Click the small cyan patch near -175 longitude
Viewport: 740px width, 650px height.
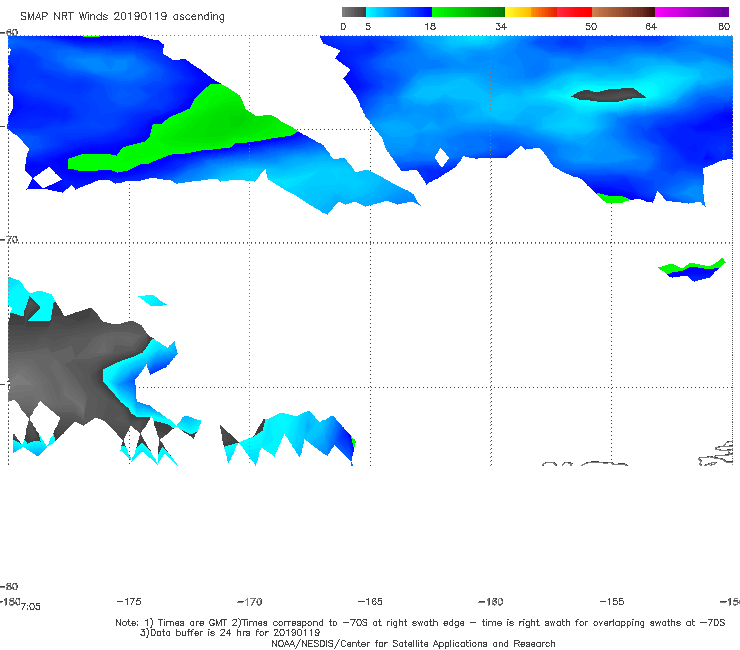152,300
